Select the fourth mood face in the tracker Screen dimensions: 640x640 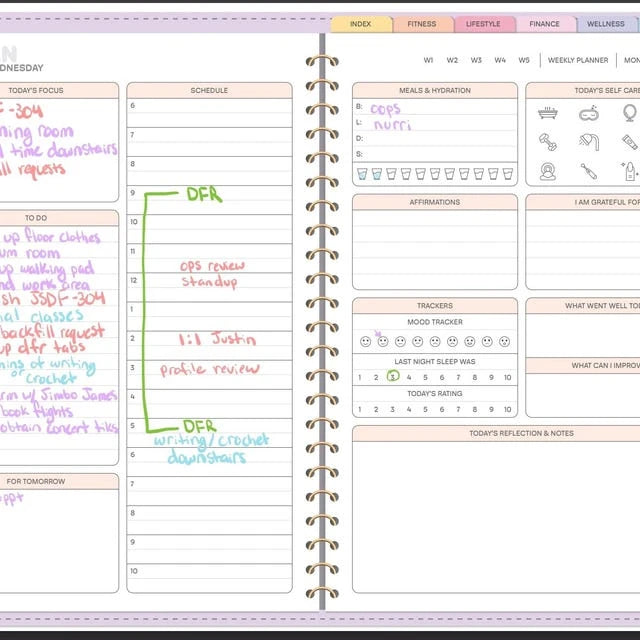[418, 342]
